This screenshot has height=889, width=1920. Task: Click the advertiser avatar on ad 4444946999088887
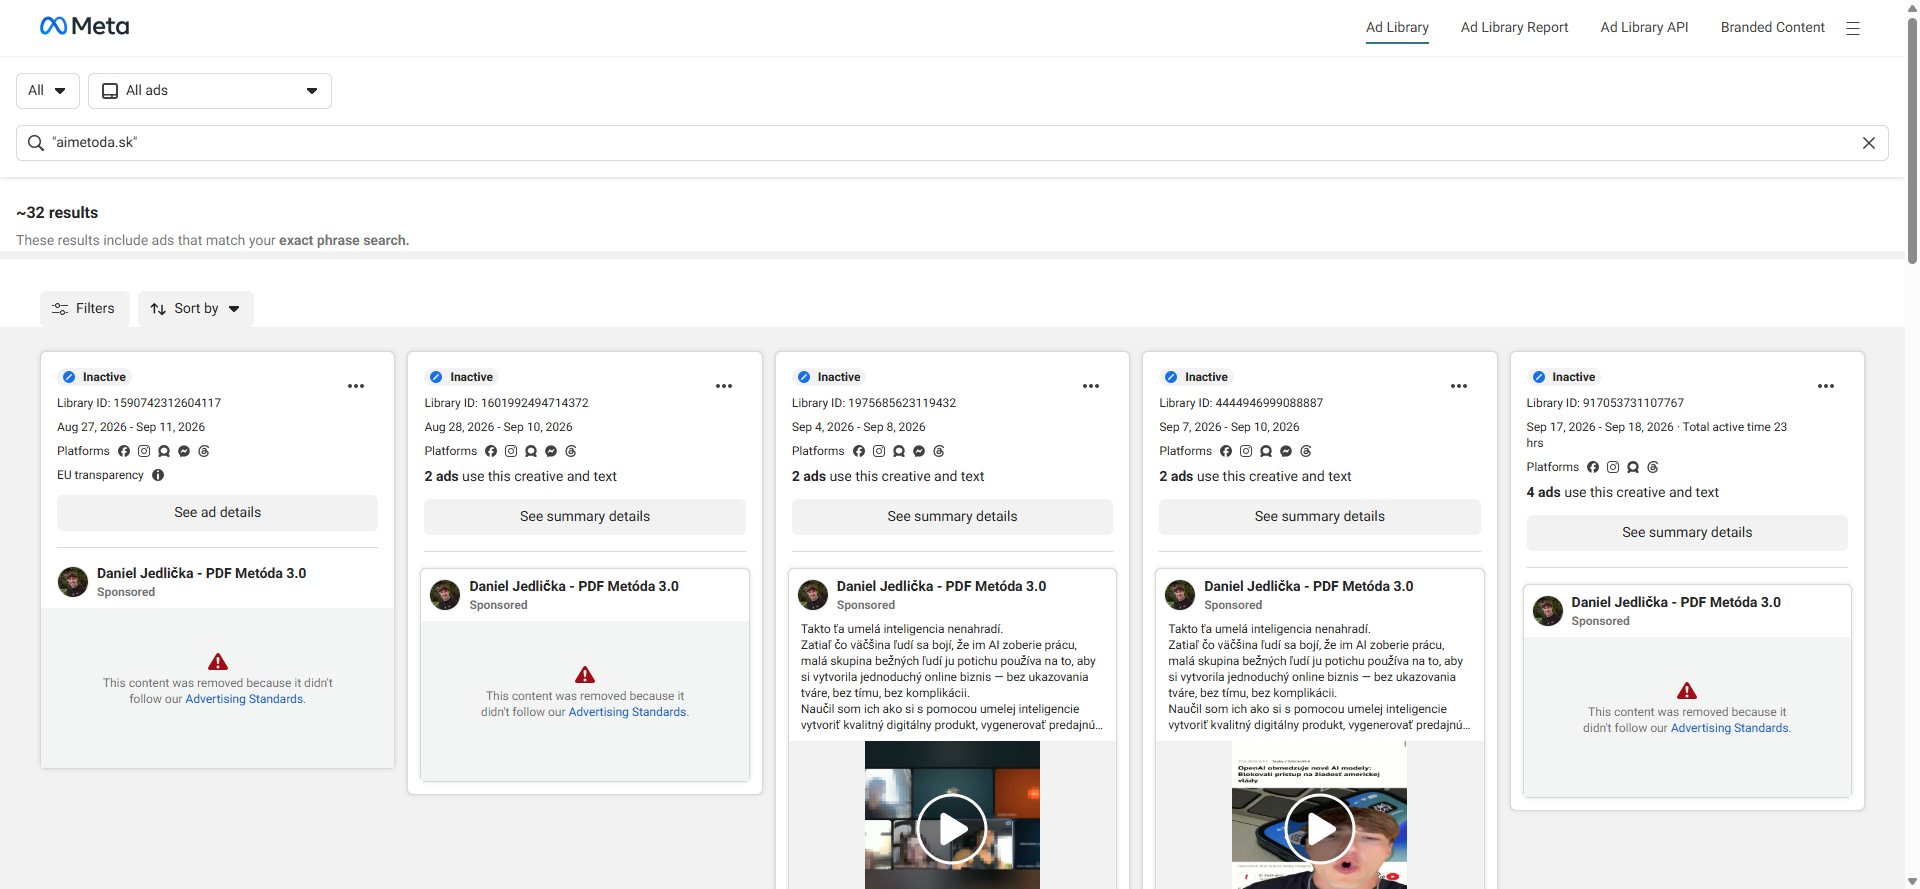tap(1180, 595)
